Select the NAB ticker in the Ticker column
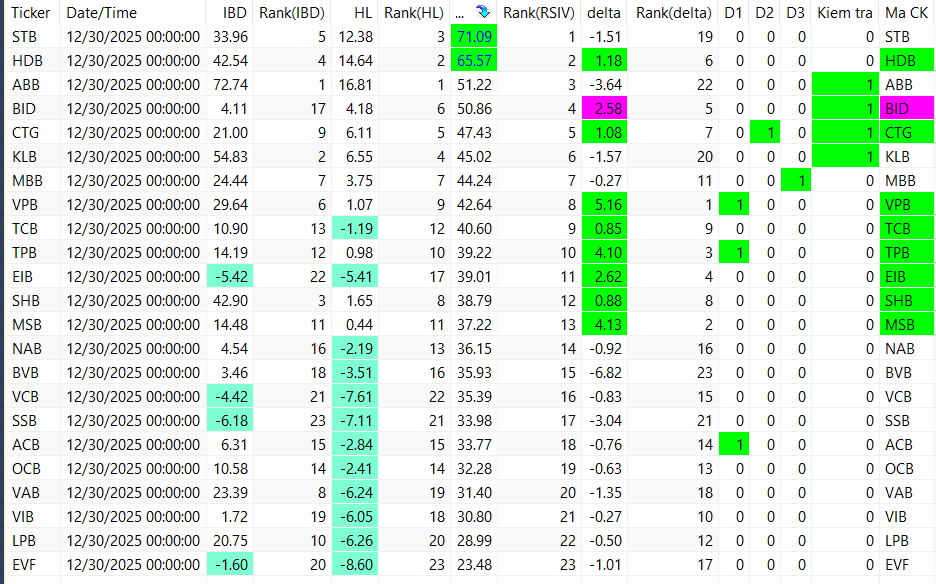This screenshot has width=936, height=584. tap(27, 348)
